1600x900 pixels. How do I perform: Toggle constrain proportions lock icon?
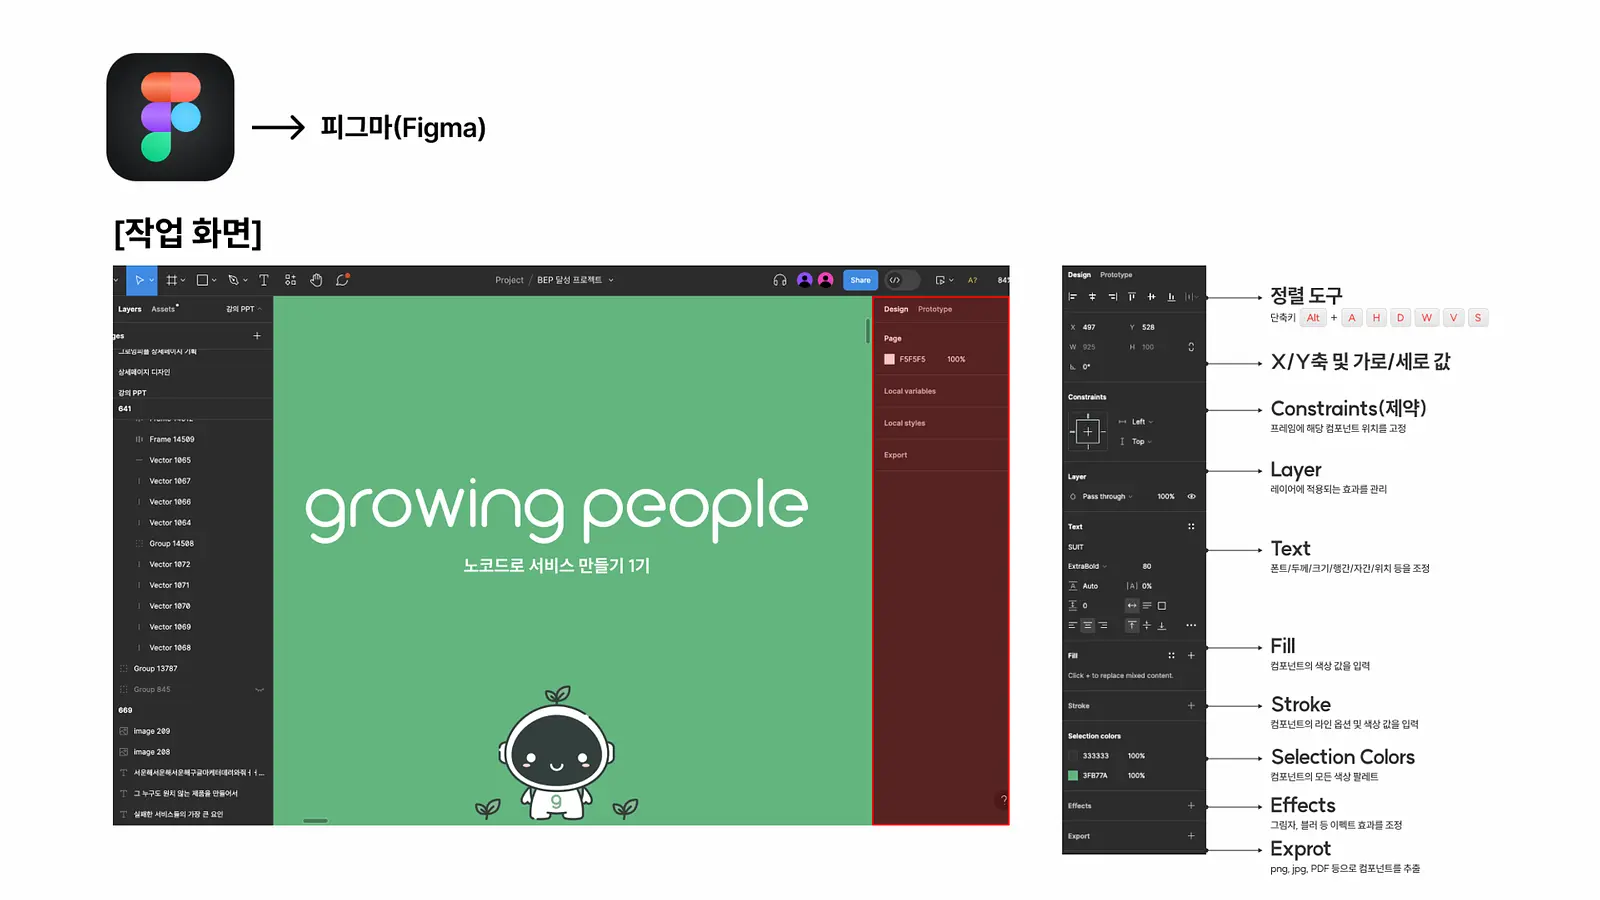click(1191, 347)
